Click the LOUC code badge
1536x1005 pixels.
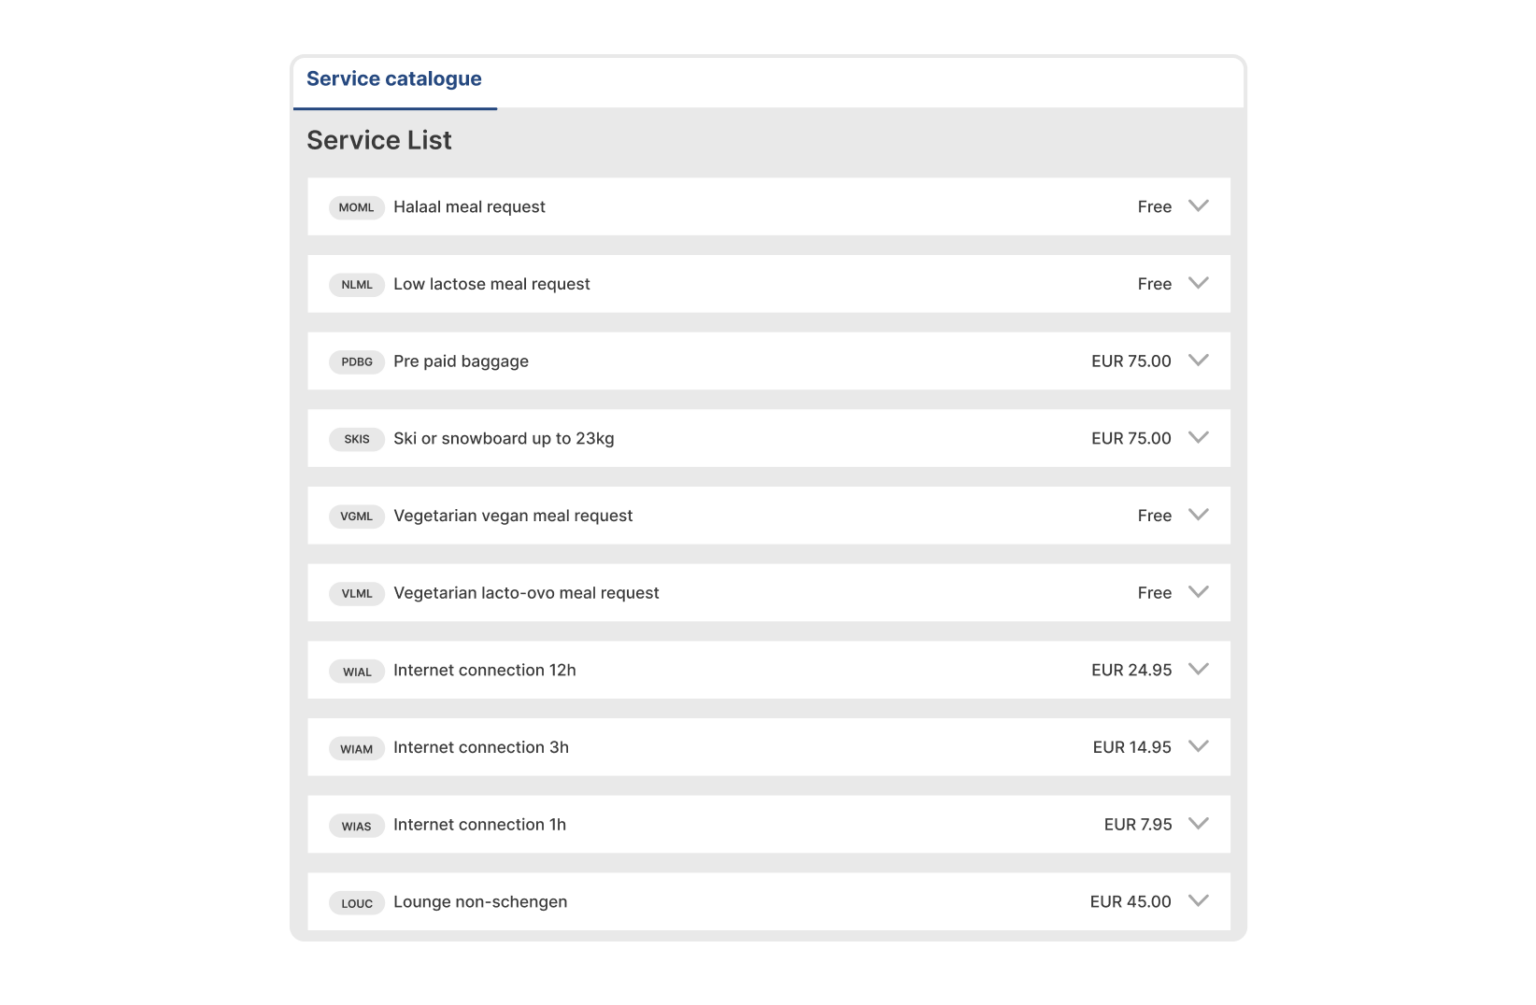[x=356, y=903]
